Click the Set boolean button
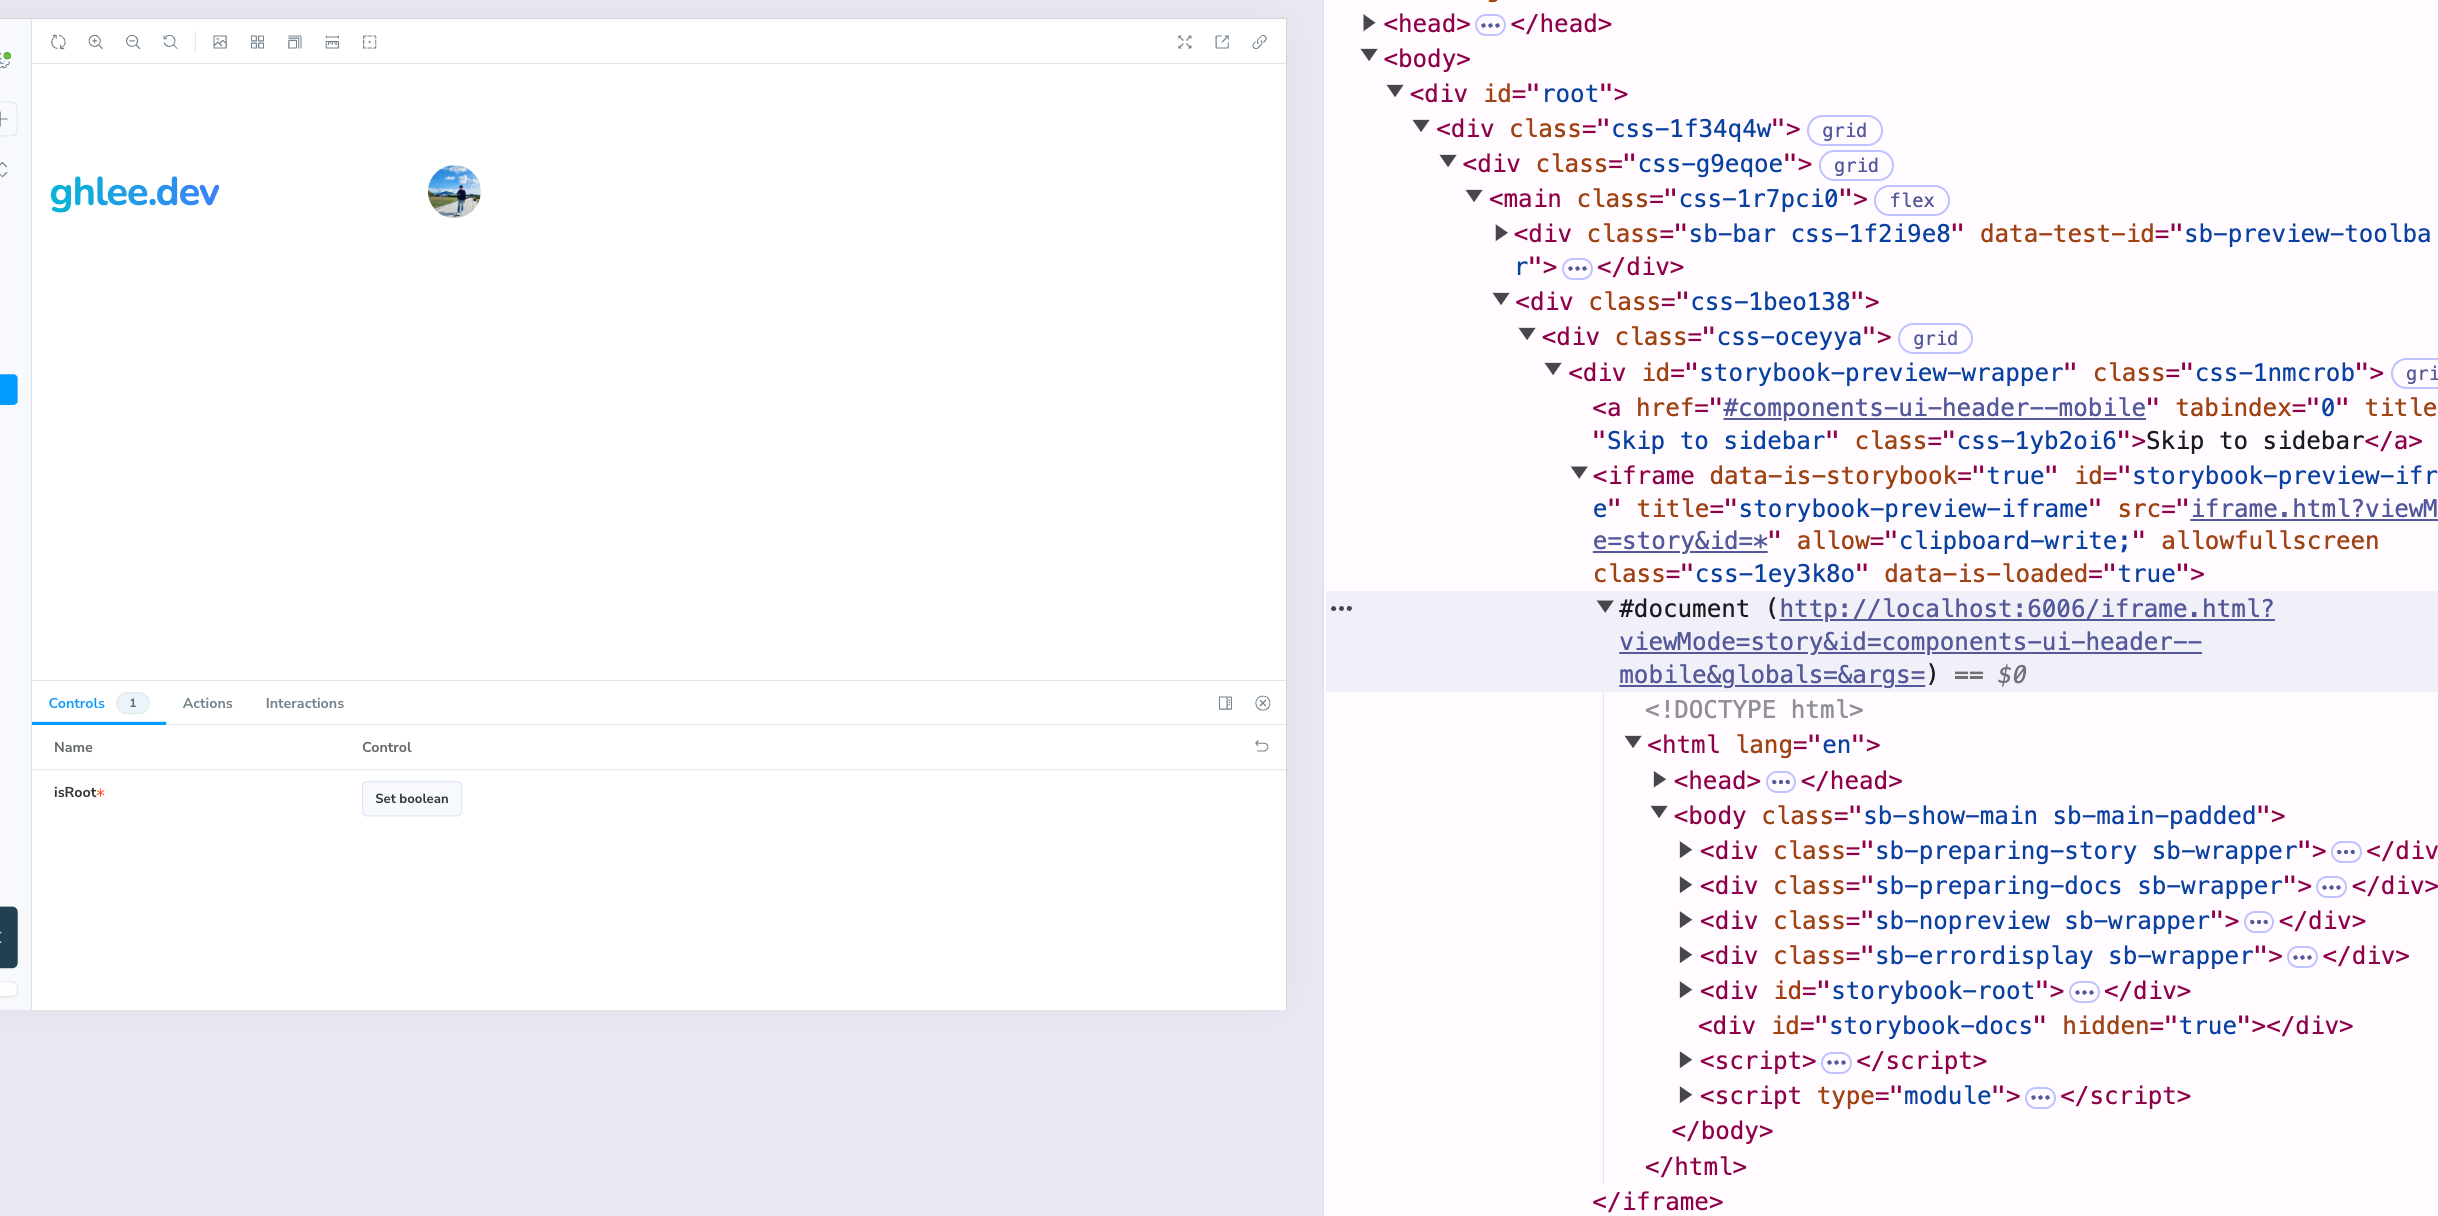The width and height of the screenshot is (2438, 1216). click(411, 798)
